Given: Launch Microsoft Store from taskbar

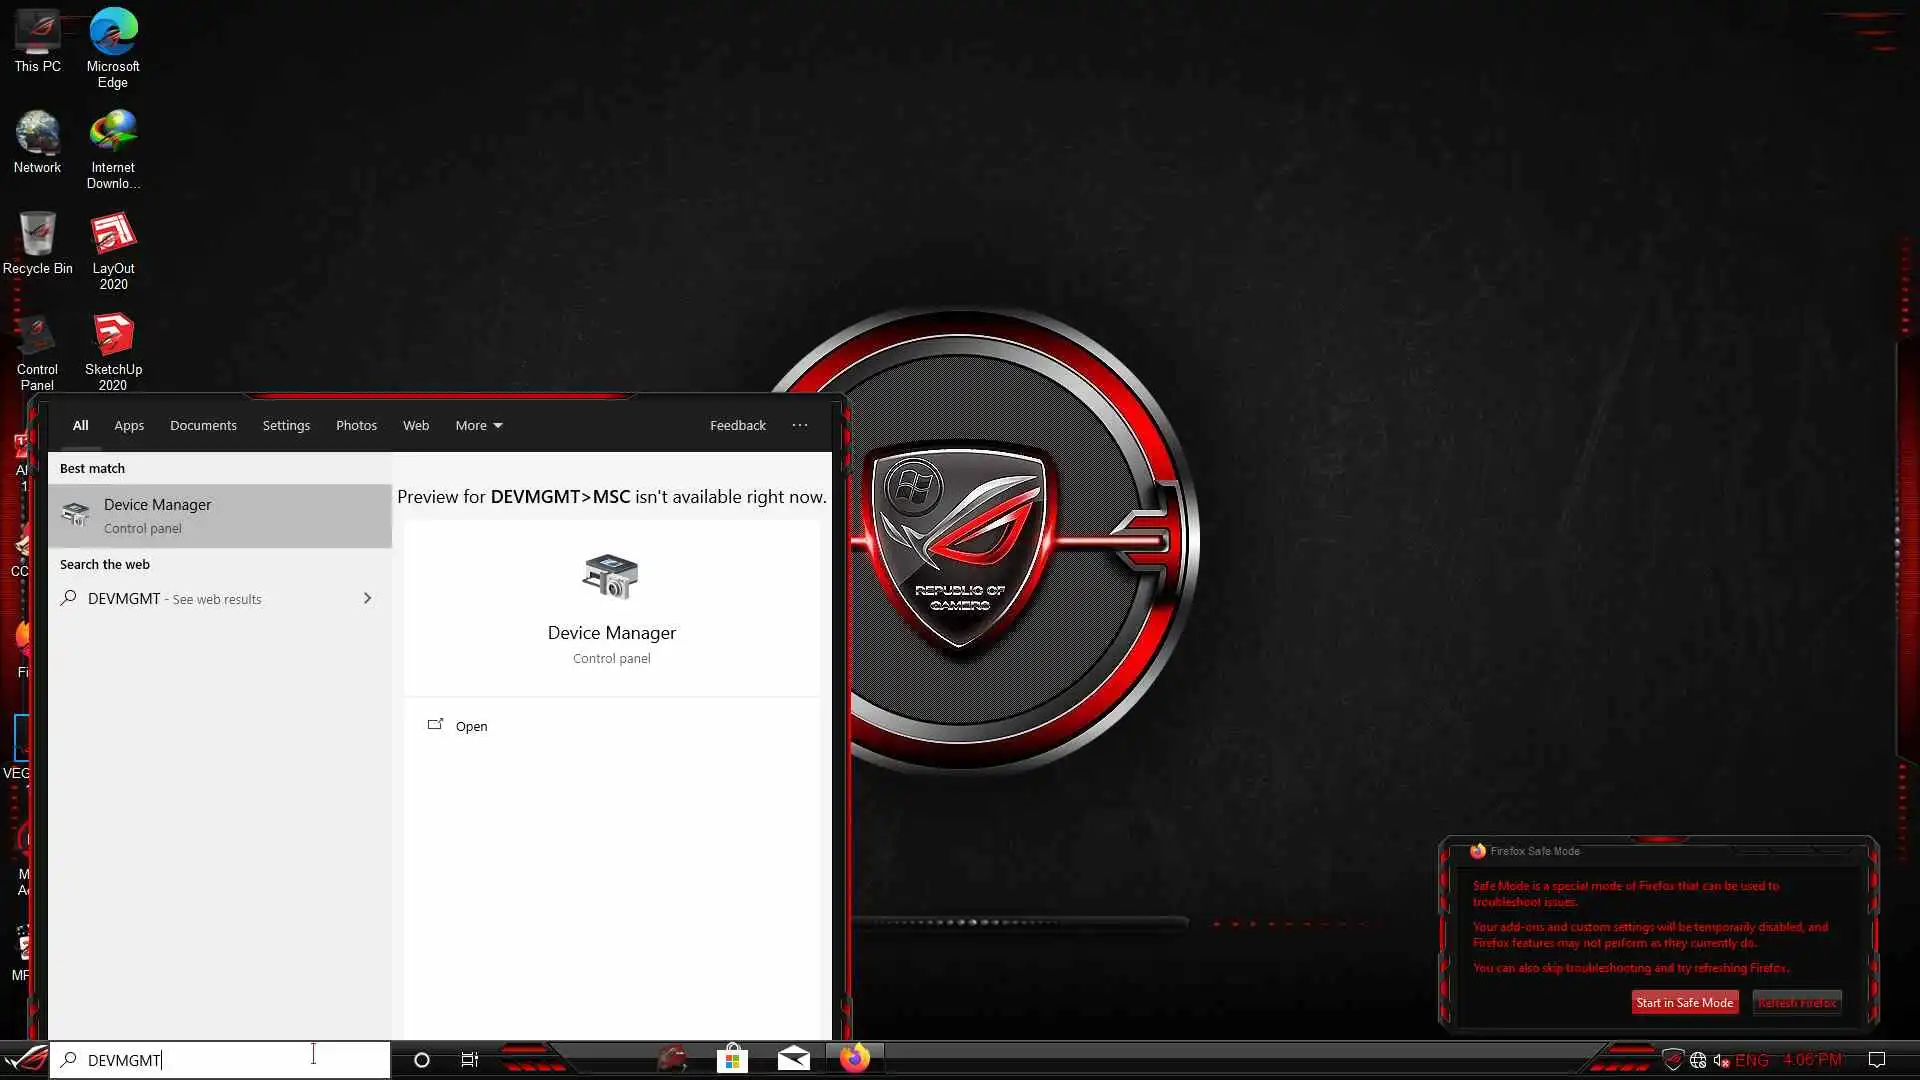Looking at the screenshot, I should click(733, 1059).
